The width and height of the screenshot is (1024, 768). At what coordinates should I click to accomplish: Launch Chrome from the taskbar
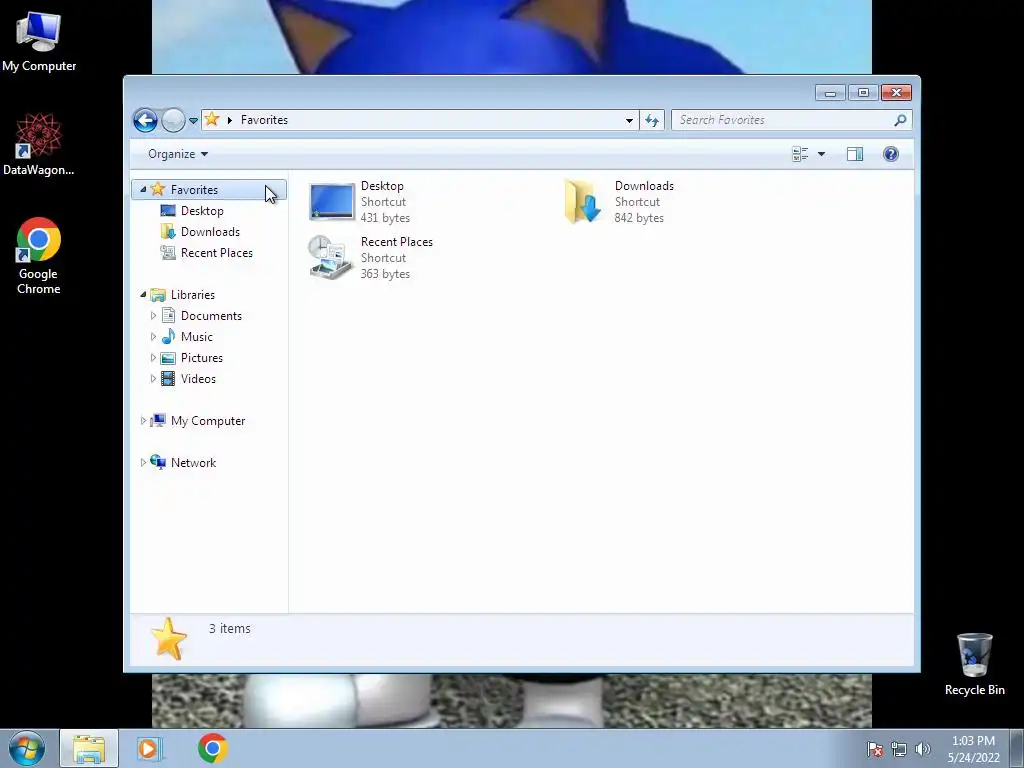tap(212, 748)
